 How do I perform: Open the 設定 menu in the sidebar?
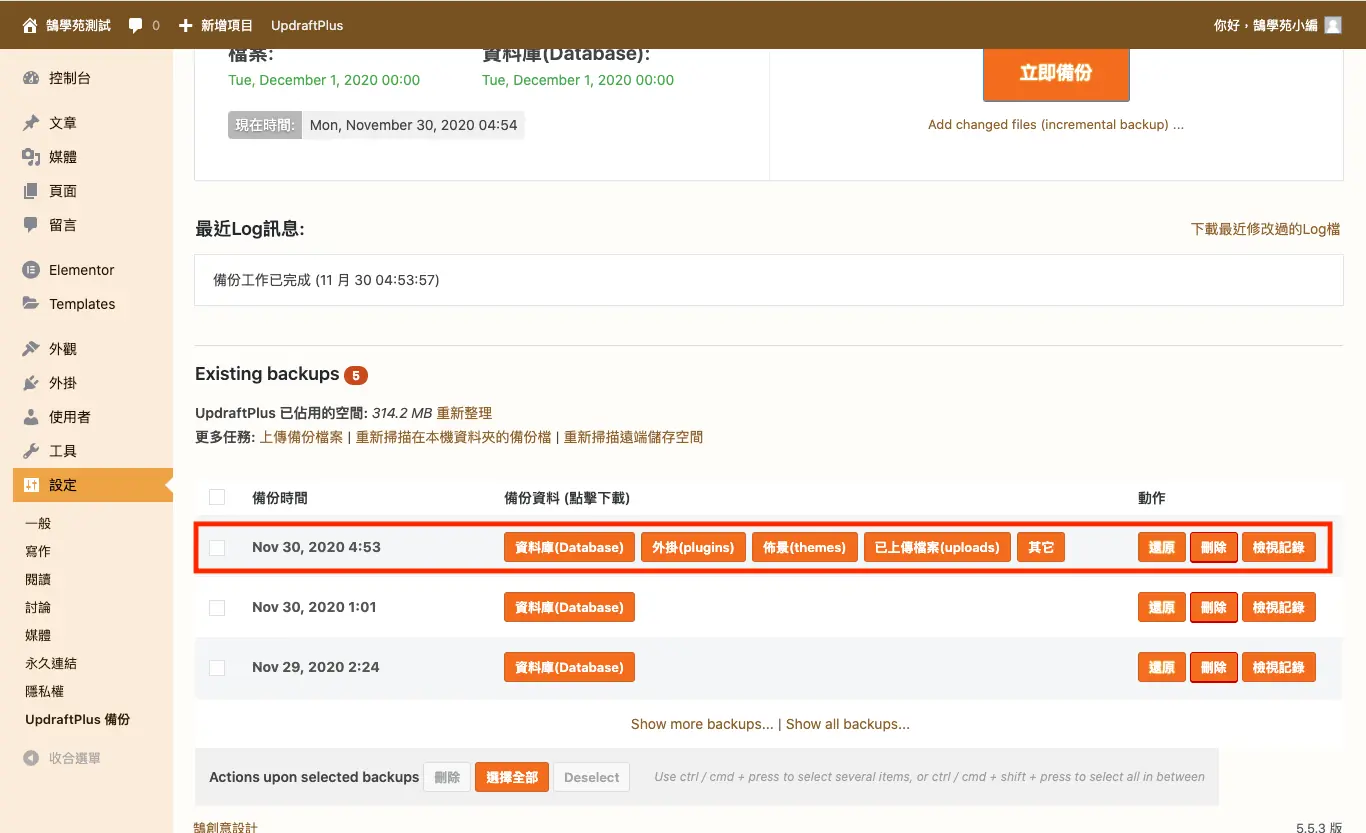(x=93, y=485)
